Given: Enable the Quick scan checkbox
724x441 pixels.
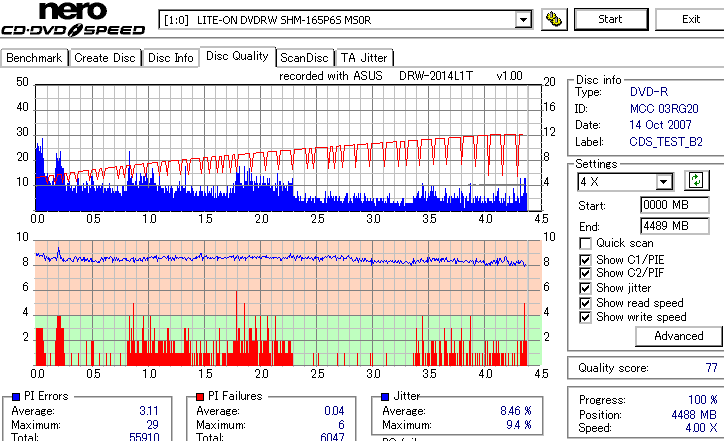Looking at the screenshot, I should (x=585, y=243).
